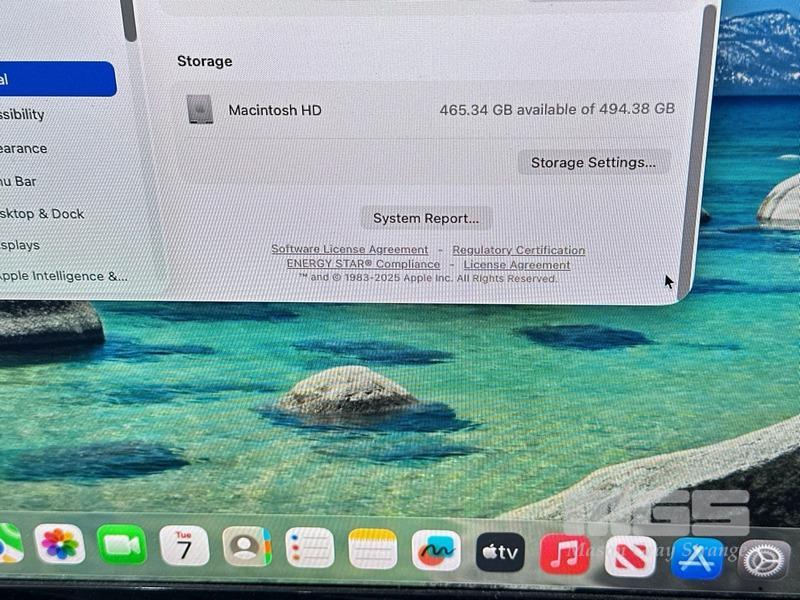Open the Contacts app in the Dock
Image resolution: width=800 pixels, height=600 pixels.
tap(247, 547)
